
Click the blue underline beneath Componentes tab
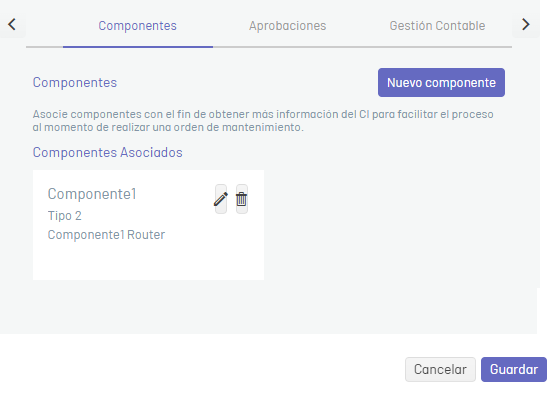138,47
